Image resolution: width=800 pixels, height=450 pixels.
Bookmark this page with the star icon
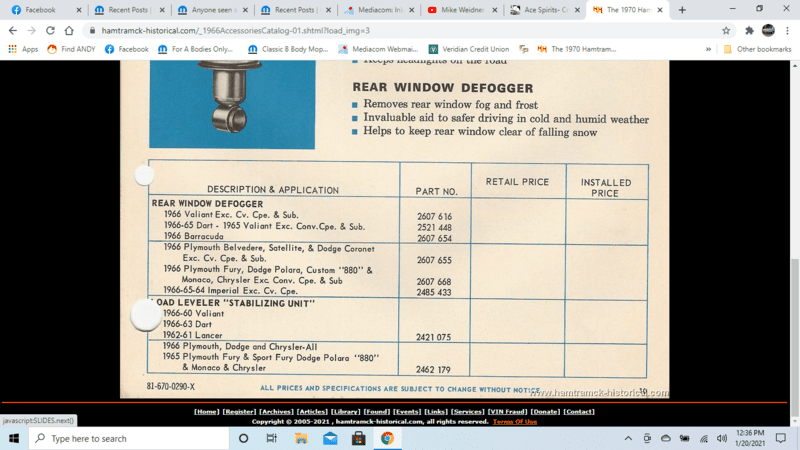pos(726,31)
